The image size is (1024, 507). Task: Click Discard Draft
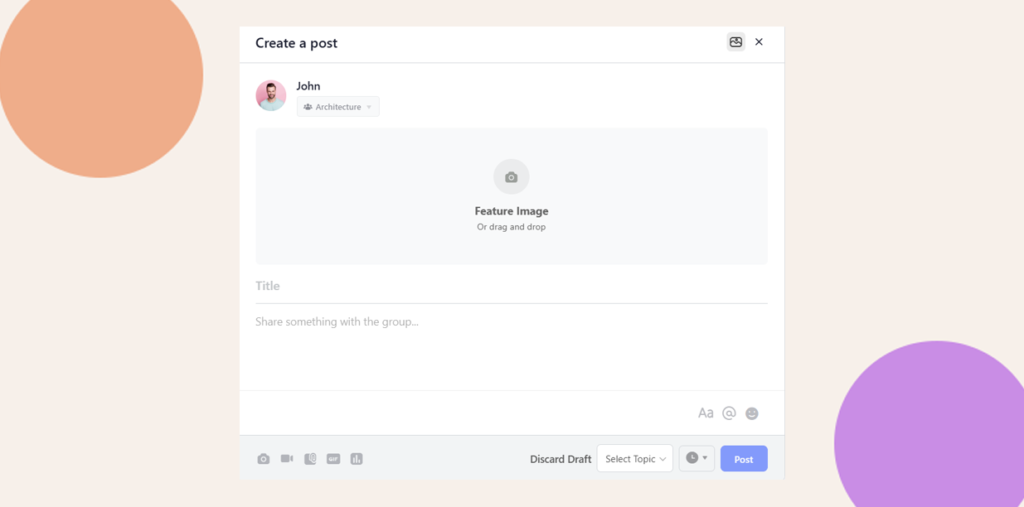click(560, 459)
